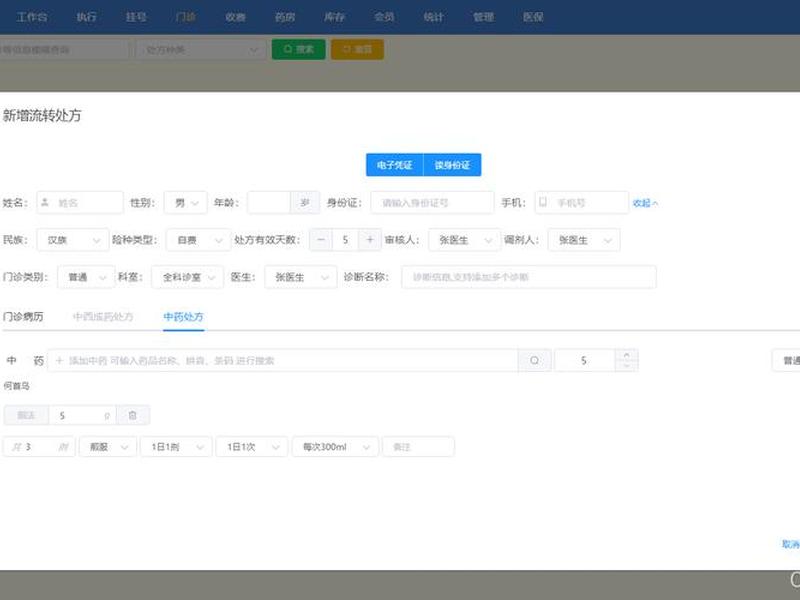Open the 执行 menu
The height and width of the screenshot is (600, 800).
click(x=86, y=17)
